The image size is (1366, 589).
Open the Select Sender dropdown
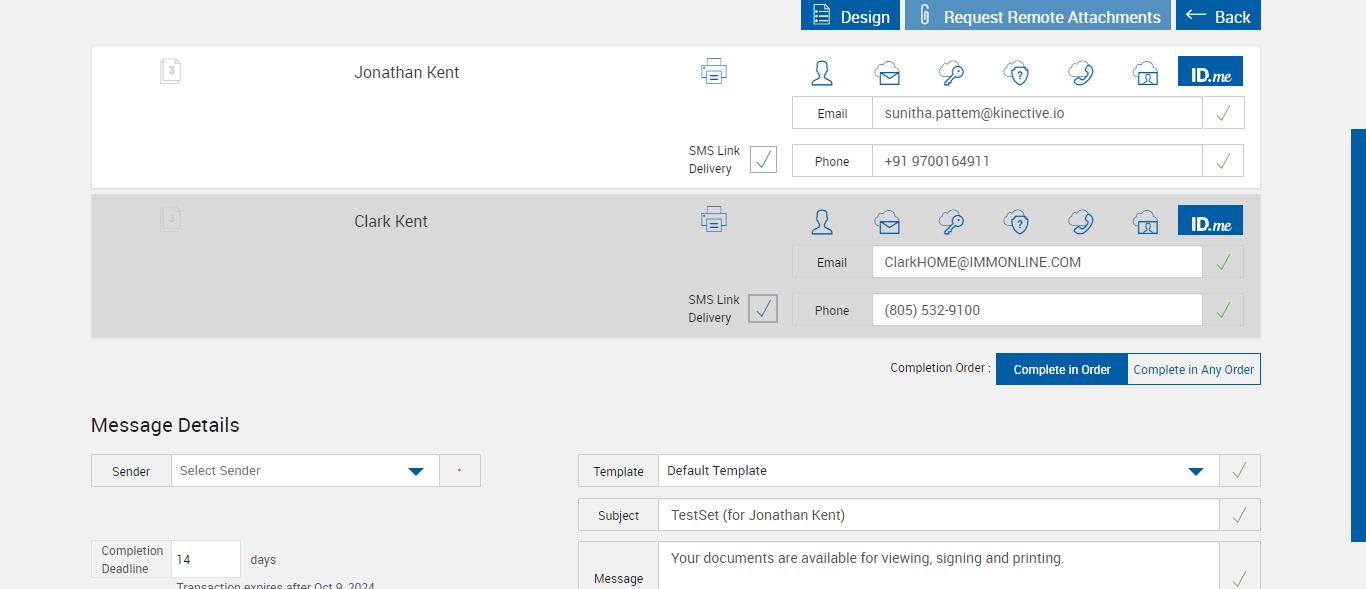tap(305, 471)
